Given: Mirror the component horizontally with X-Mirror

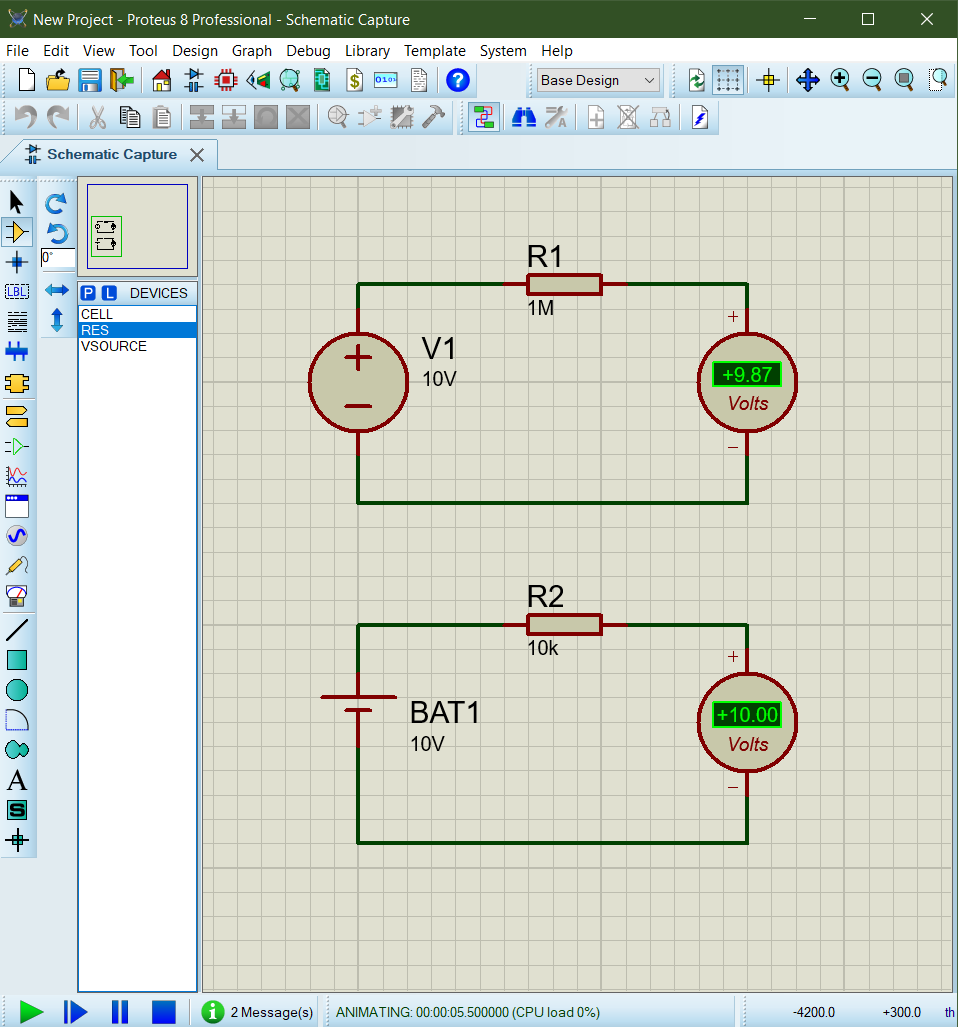Looking at the screenshot, I should pyautogui.click(x=57, y=290).
